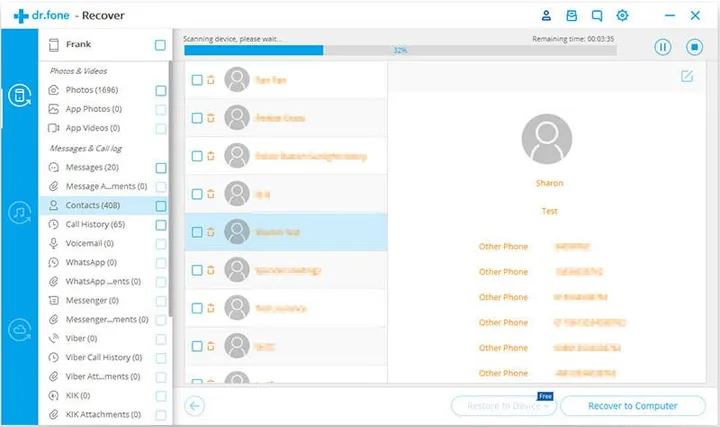This screenshot has height=427, width=720.
Task: Click the Remaining time 00:03:35 text
Action: click(x=573, y=39)
